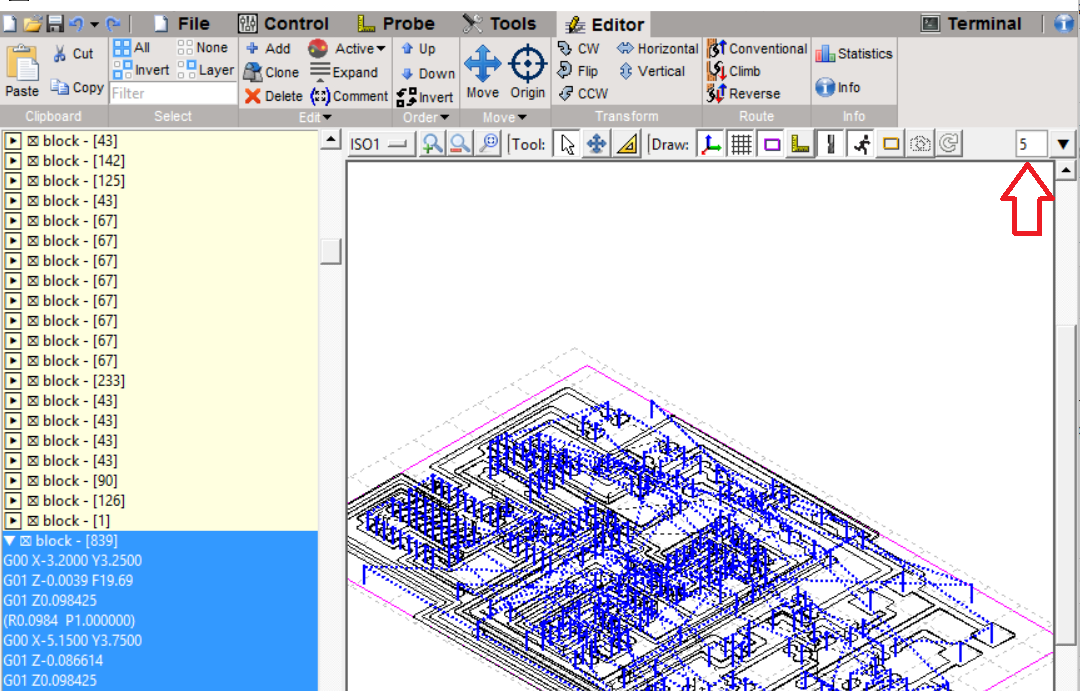Select All blocks
This screenshot has height=691, width=1080.
tap(132, 48)
